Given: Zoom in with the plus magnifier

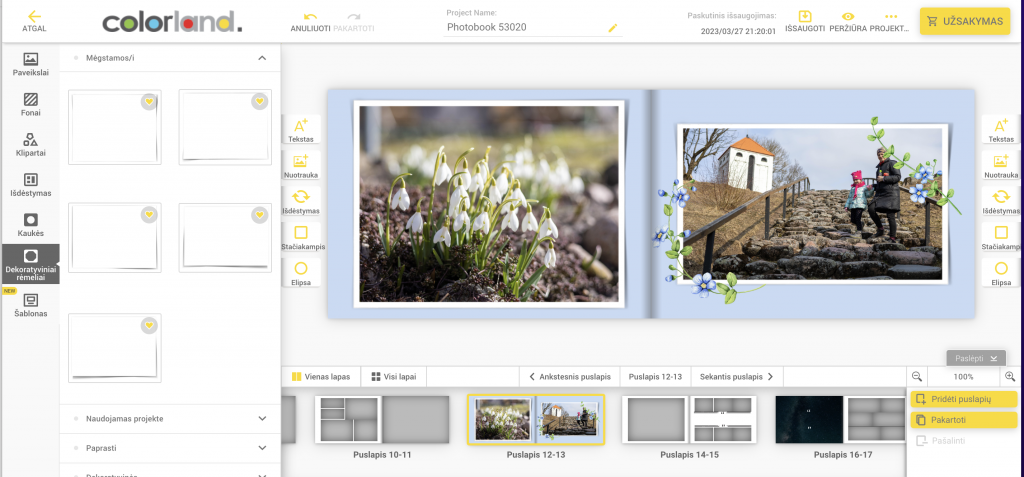Looking at the screenshot, I should [x=1010, y=376].
